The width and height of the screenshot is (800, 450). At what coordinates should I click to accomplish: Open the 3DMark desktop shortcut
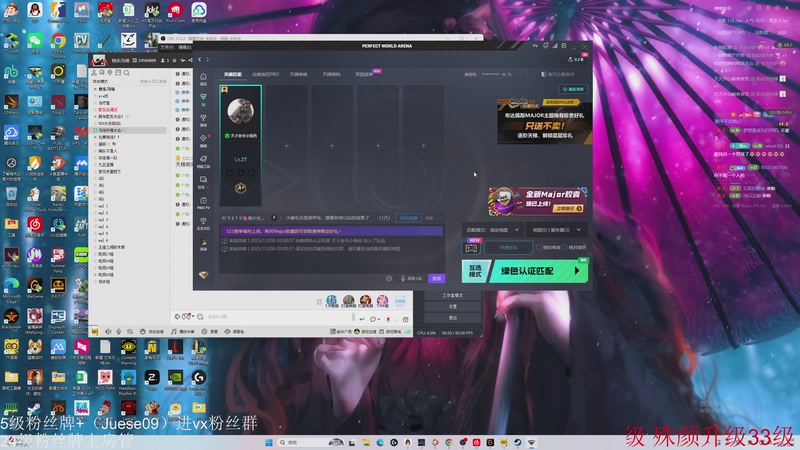[x=11, y=104]
